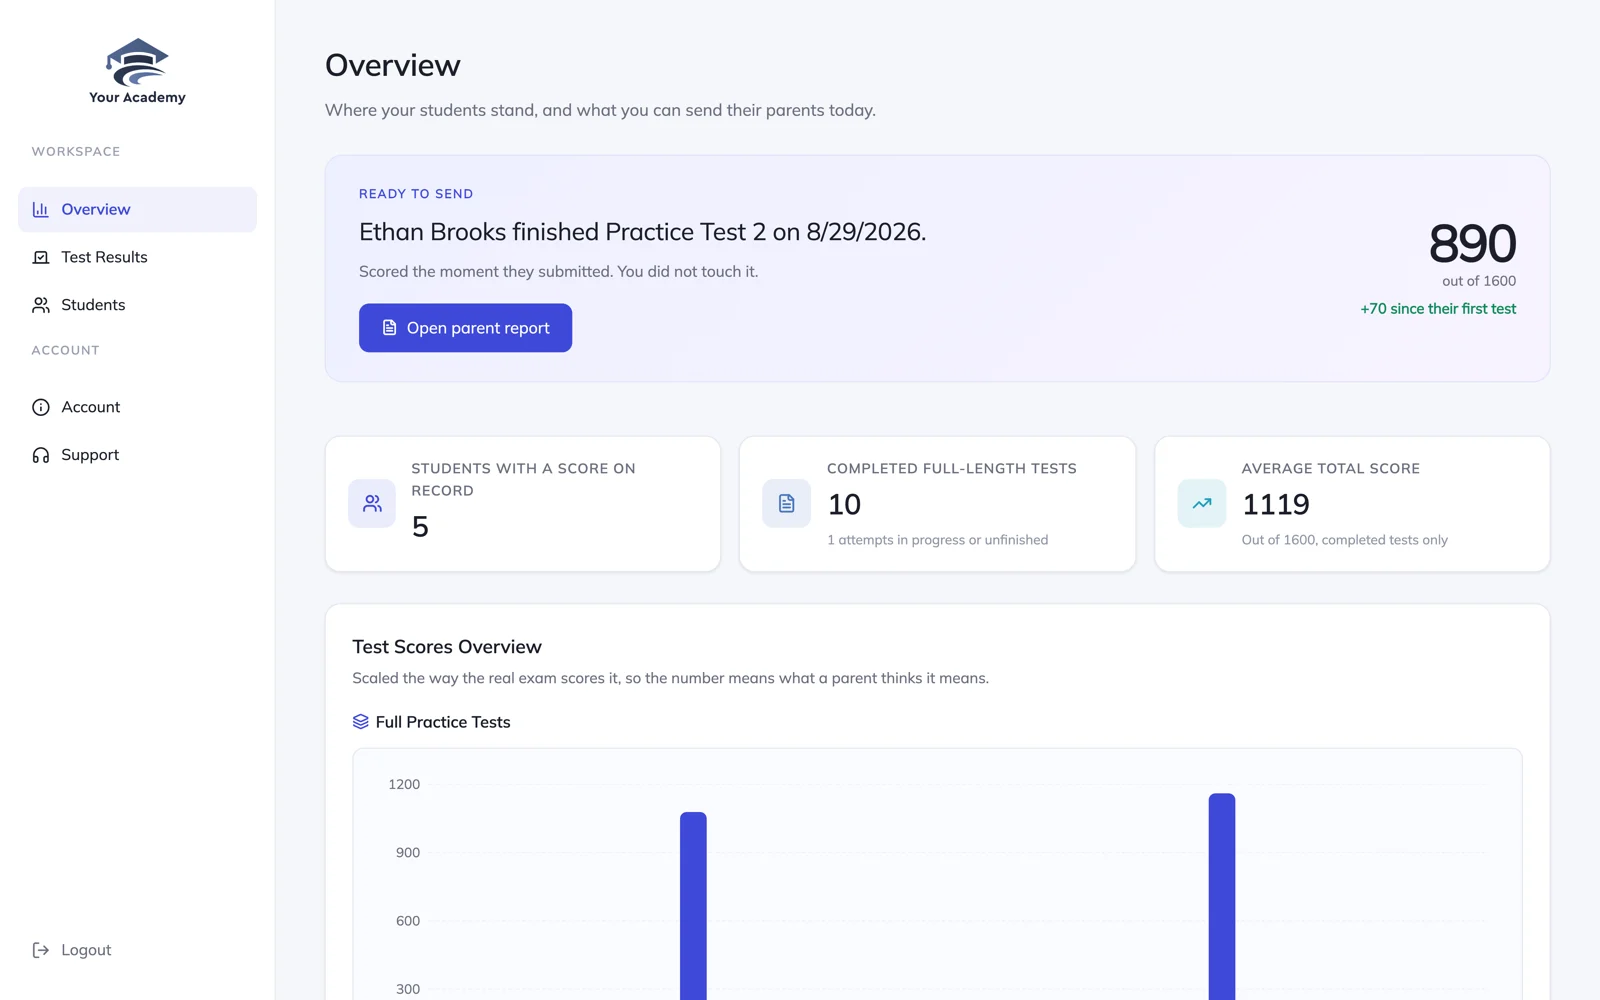Click the chart's taller second blue bar

[x=1222, y=897]
